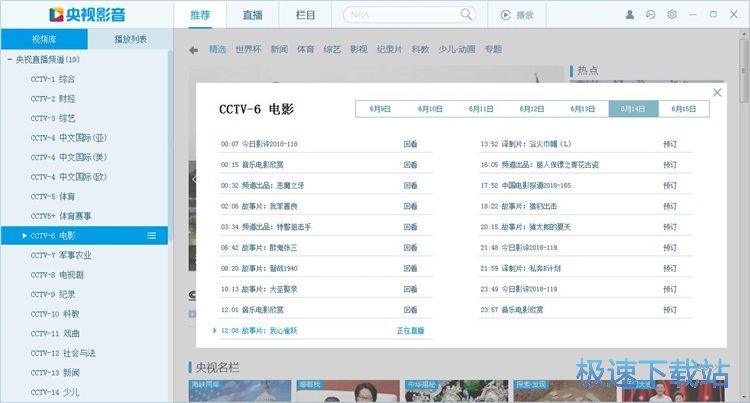Select the 6月10日 date tab
Screen dimensions: 750x403
(430, 109)
